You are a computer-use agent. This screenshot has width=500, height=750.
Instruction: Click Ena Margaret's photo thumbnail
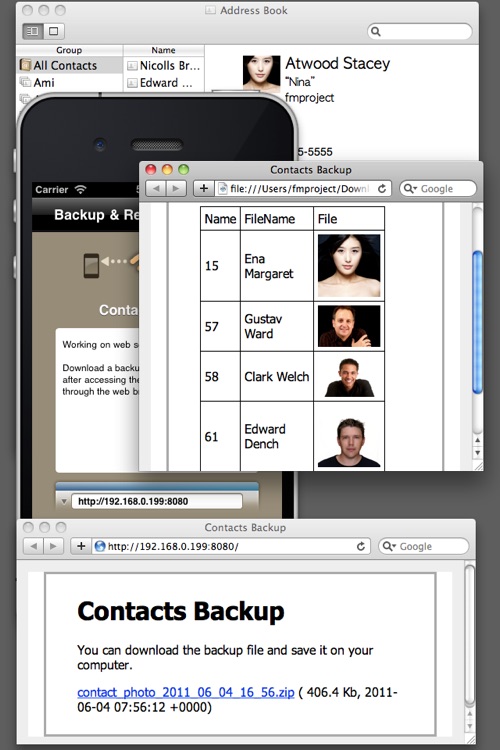(349, 265)
